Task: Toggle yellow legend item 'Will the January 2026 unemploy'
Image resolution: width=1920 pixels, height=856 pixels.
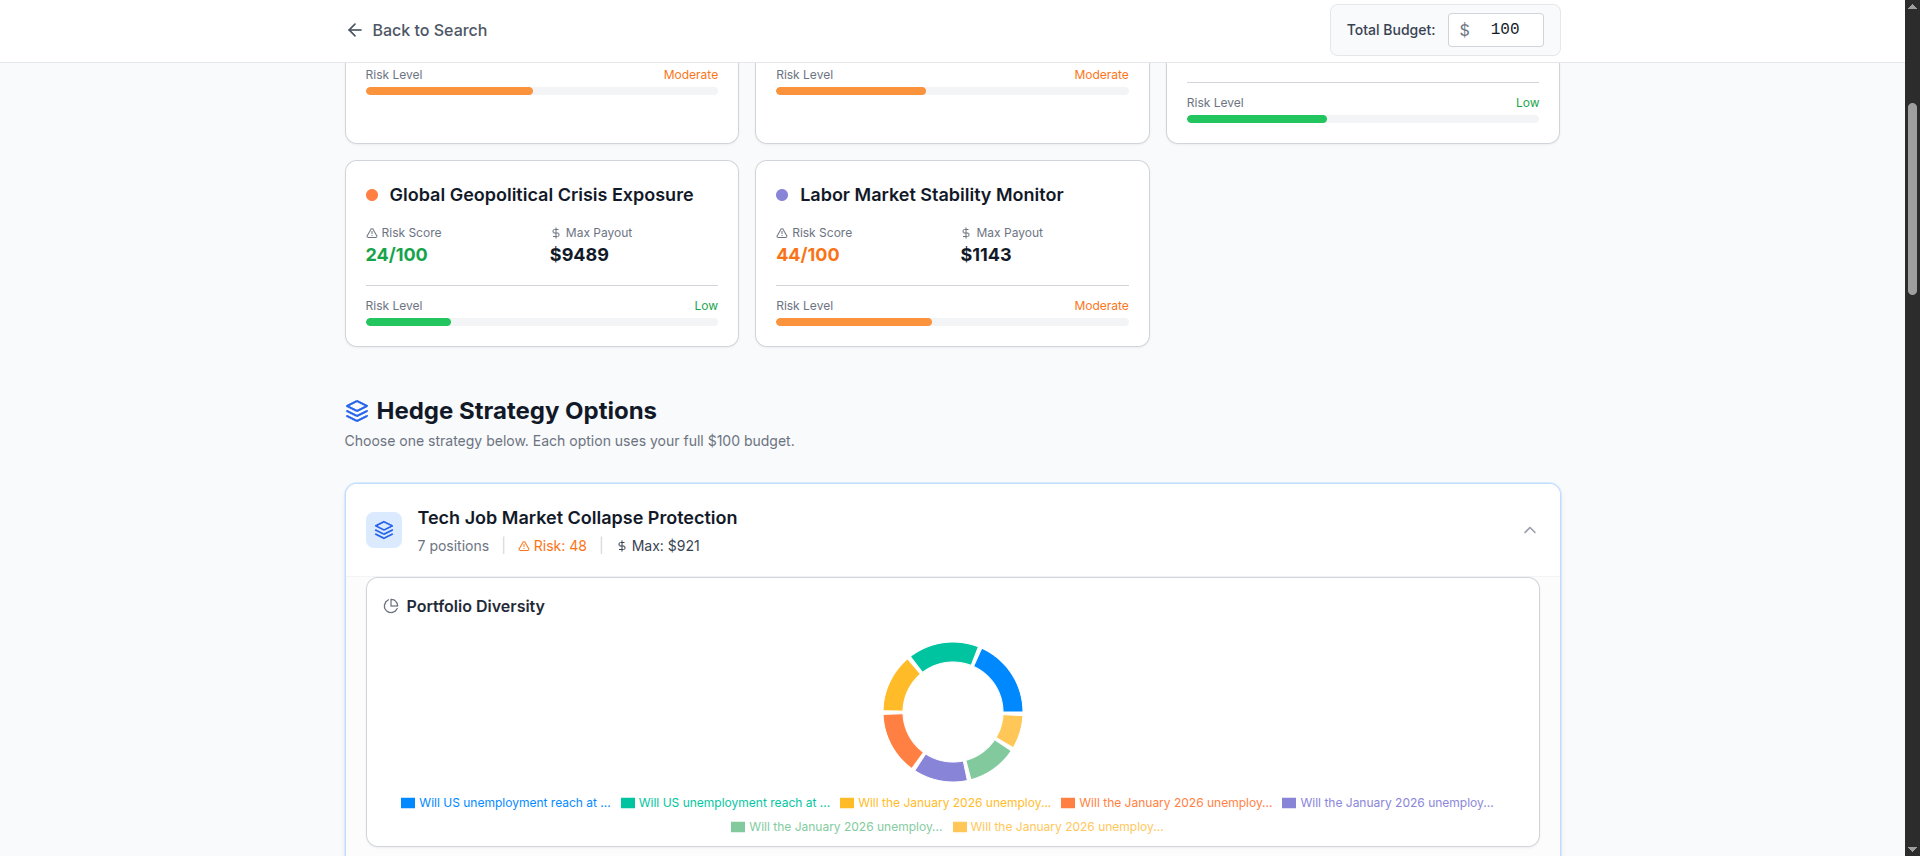Action: tap(945, 803)
